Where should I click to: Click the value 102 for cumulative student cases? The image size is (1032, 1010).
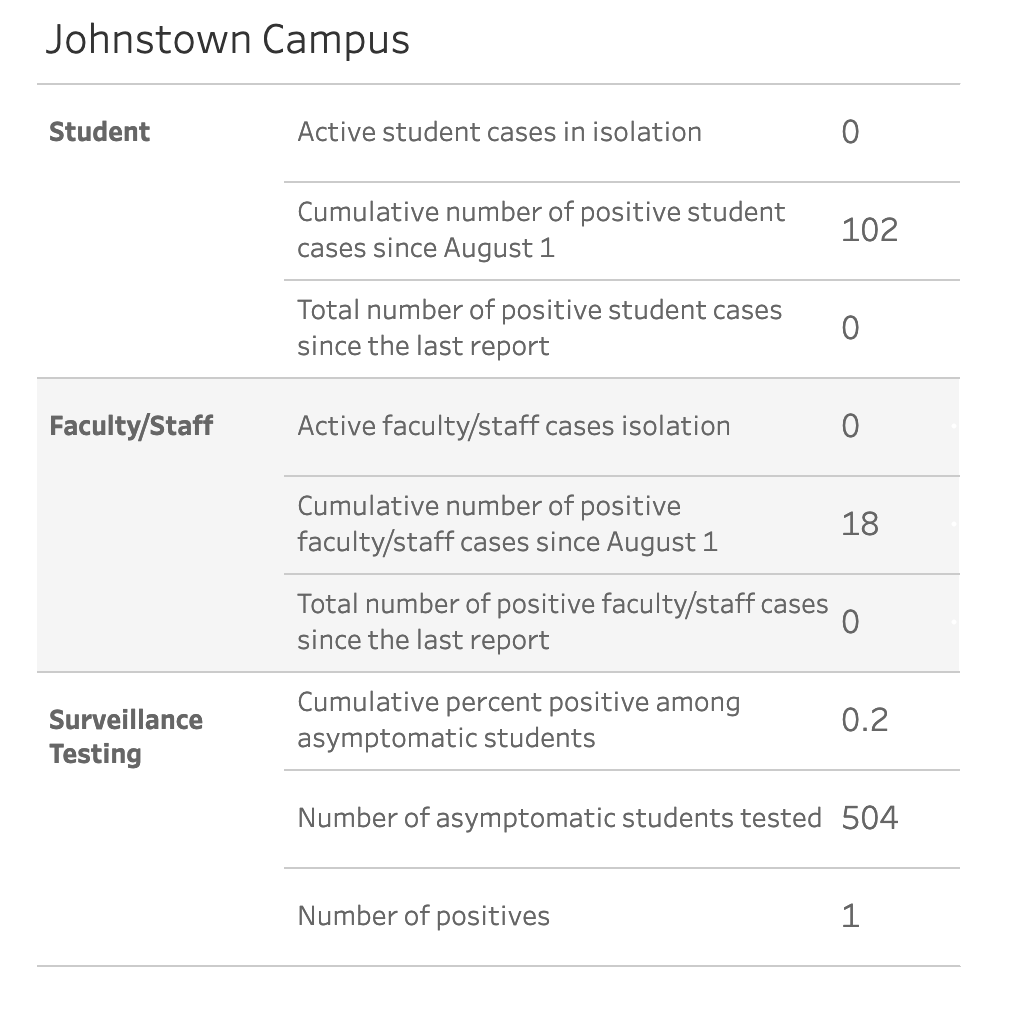tap(869, 230)
